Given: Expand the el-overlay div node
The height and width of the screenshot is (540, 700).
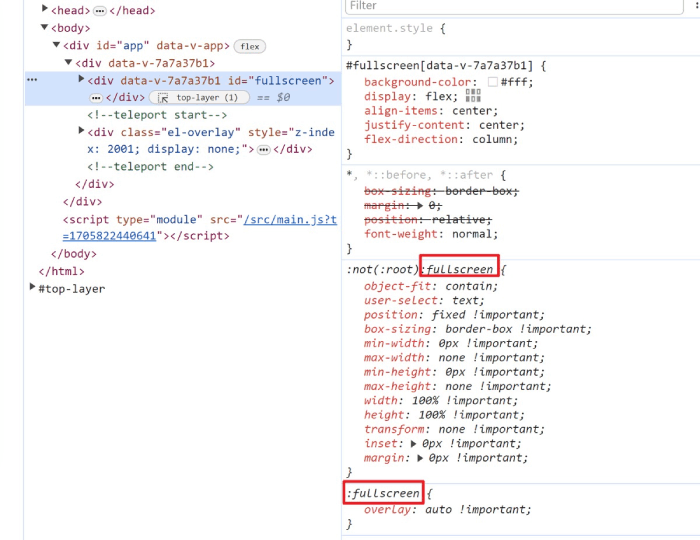Looking at the screenshot, I should point(81,130).
